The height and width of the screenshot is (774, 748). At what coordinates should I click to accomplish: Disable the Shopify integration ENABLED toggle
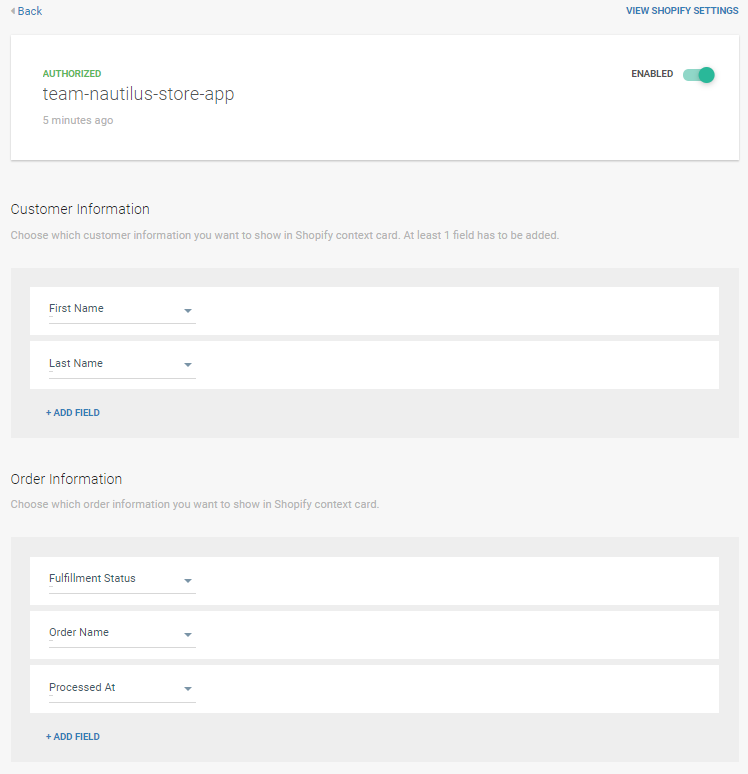(699, 74)
